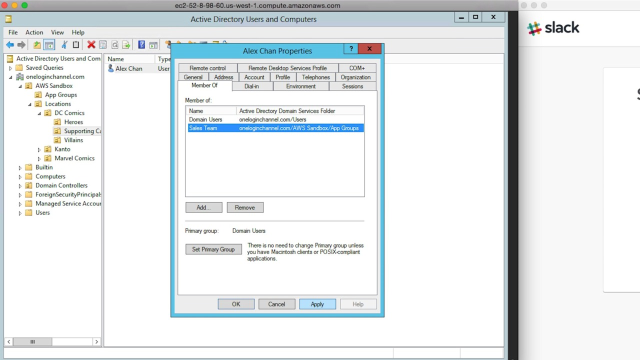Click the Heroes OU folder icon
This screenshot has width=640, height=360.
57,122
